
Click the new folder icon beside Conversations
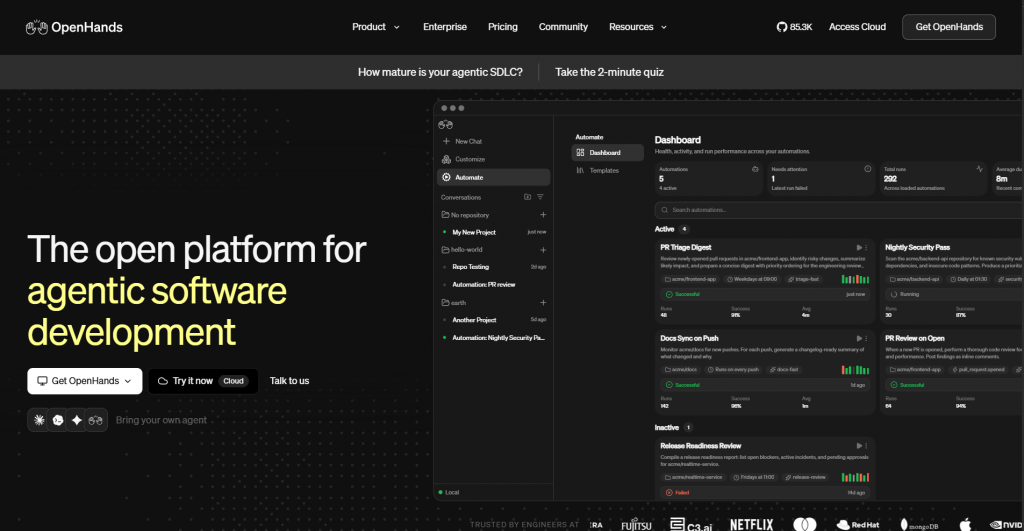click(528, 197)
